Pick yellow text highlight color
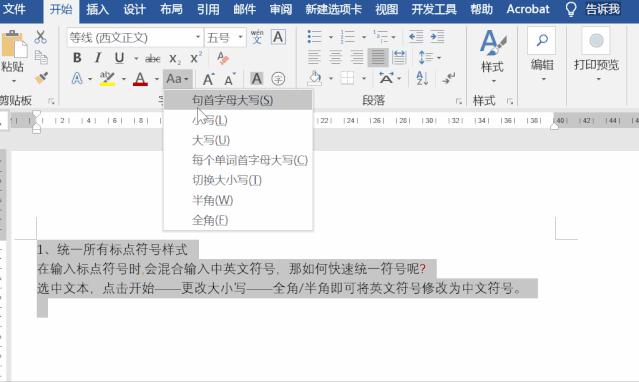Screen dimensions: 639x382 pyautogui.click(x=107, y=78)
